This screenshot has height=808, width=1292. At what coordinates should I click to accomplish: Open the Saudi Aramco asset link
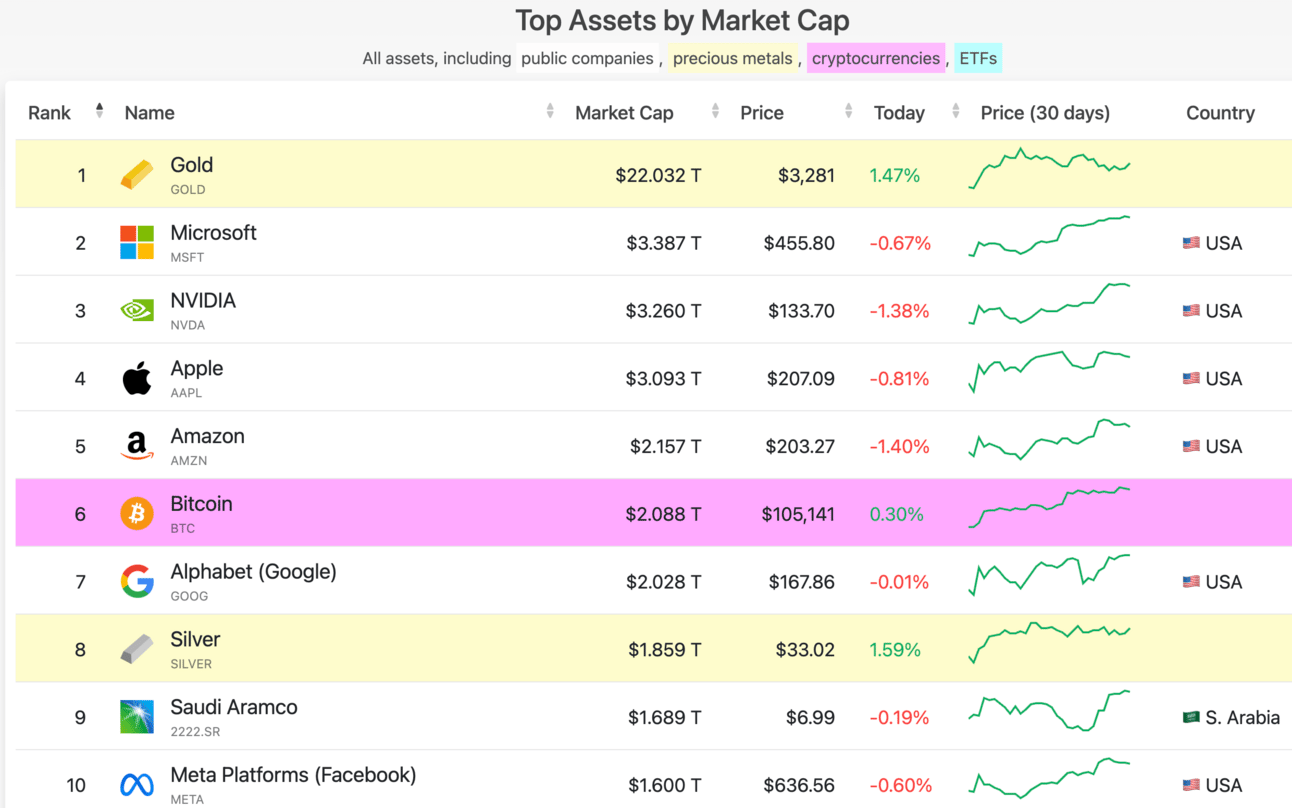tap(234, 707)
